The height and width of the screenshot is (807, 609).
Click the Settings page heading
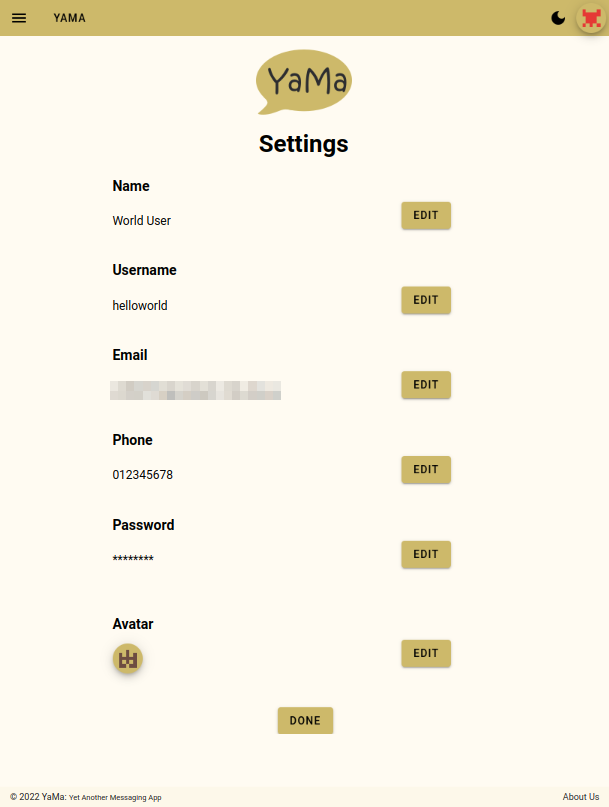click(304, 144)
